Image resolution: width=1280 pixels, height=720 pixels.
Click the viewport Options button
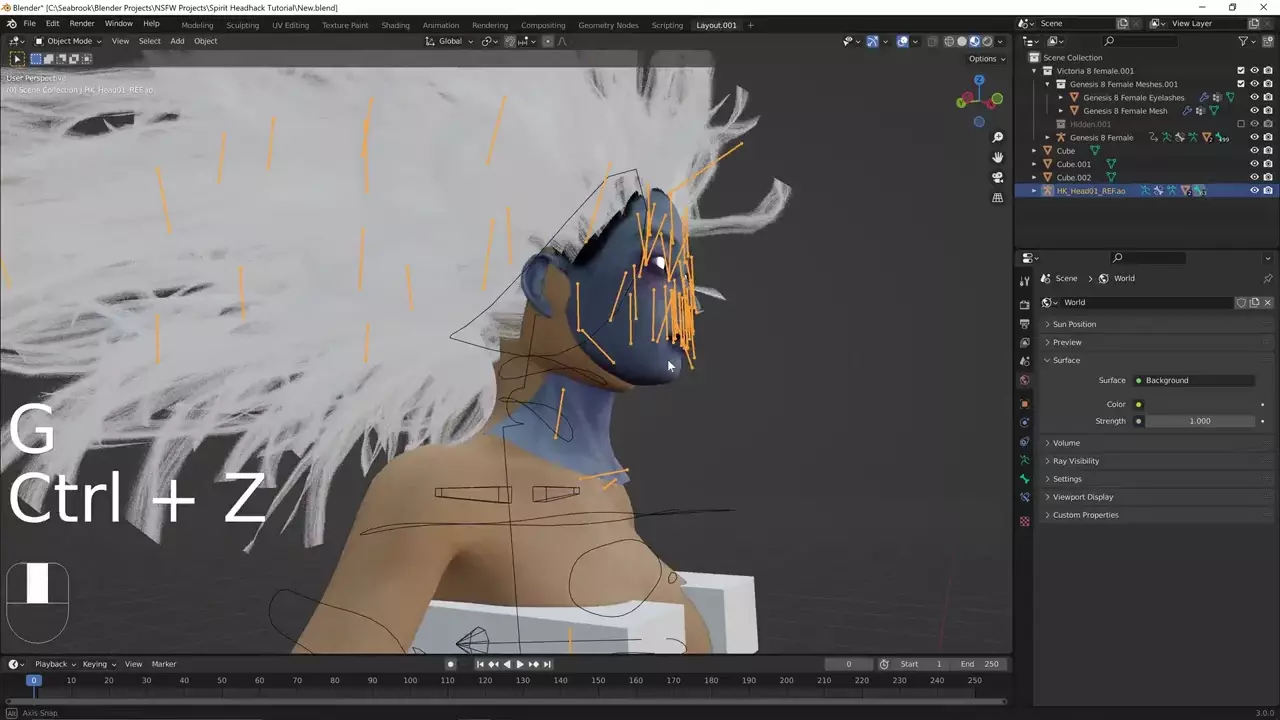coord(985,59)
